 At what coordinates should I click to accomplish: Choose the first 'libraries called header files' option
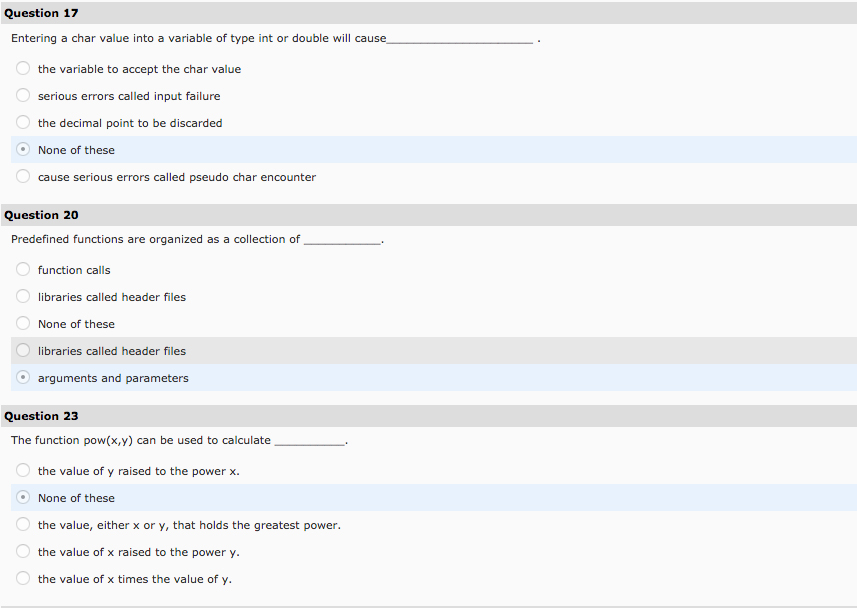click(22, 296)
